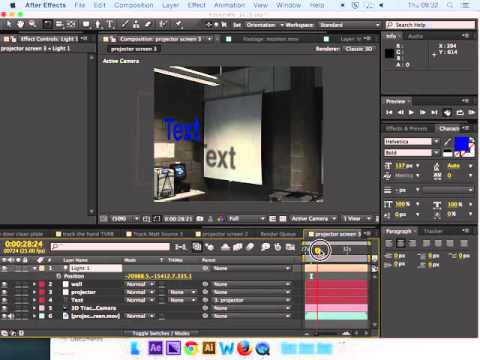
Task: Collapse the Light 1 layer properties
Action: [34, 268]
